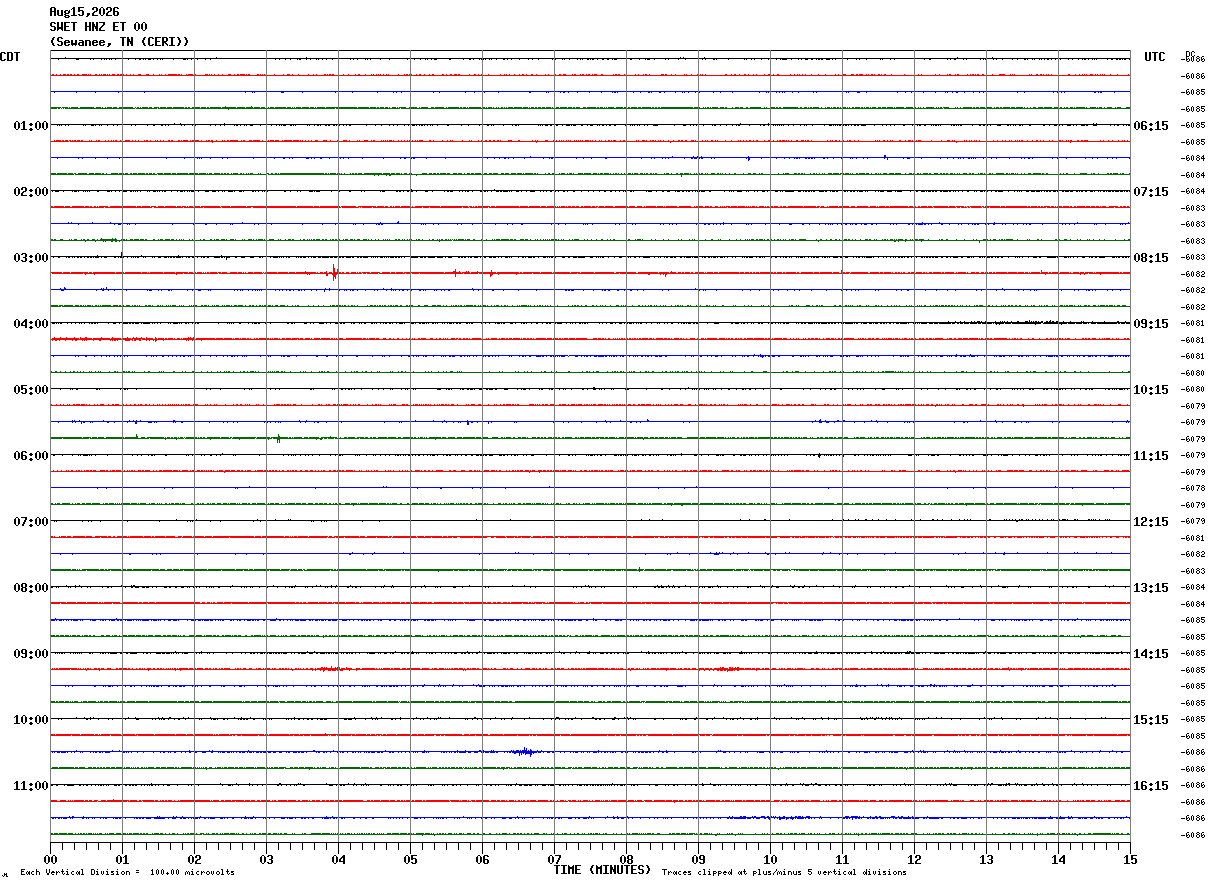Screen dimensions: 1210x886
Task: Select the 07 minute mark on the x-axis
Action: 554,860
